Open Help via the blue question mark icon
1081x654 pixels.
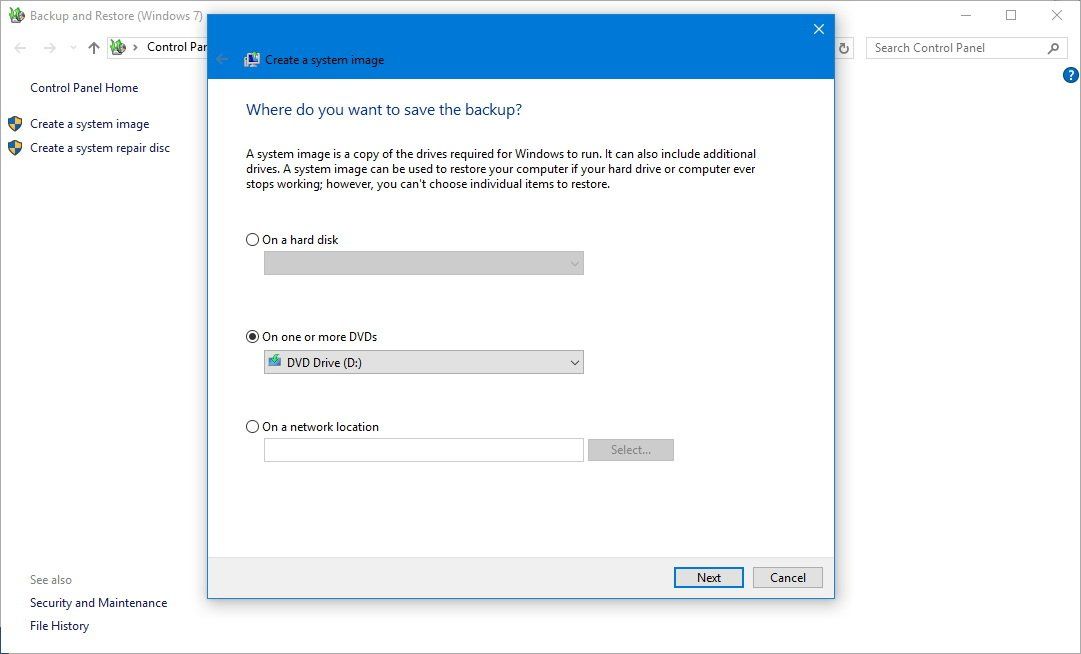tap(1071, 74)
